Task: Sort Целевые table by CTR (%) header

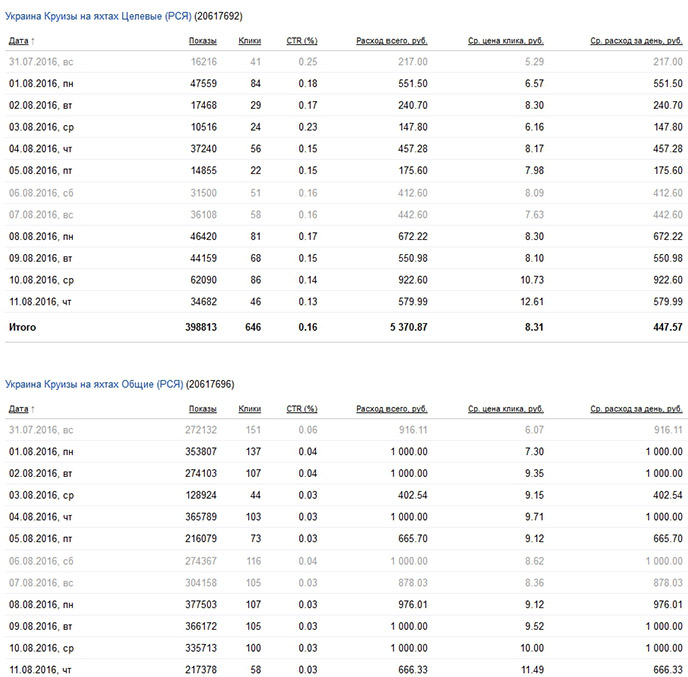Action: point(301,41)
